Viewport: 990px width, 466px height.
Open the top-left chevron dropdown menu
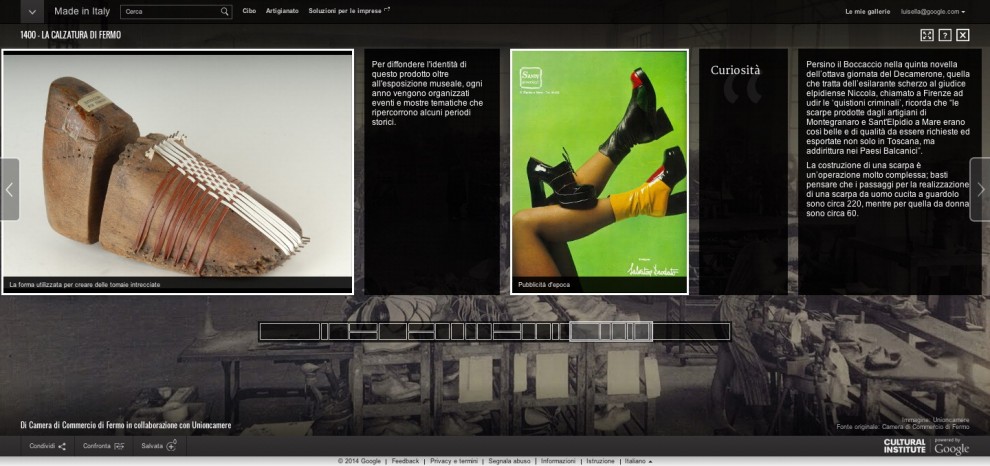pyautogui.click(x=32, y=11)
